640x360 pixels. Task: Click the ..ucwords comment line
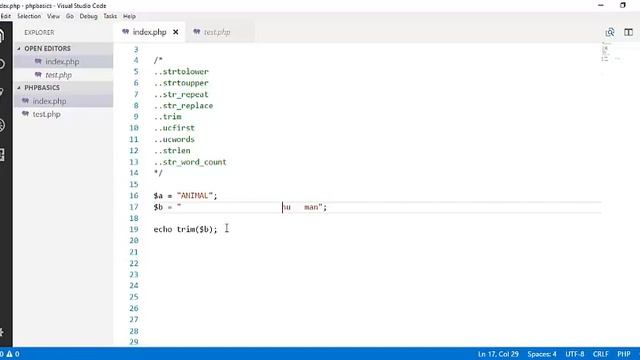pyautogui.click(x=174, y=139)
